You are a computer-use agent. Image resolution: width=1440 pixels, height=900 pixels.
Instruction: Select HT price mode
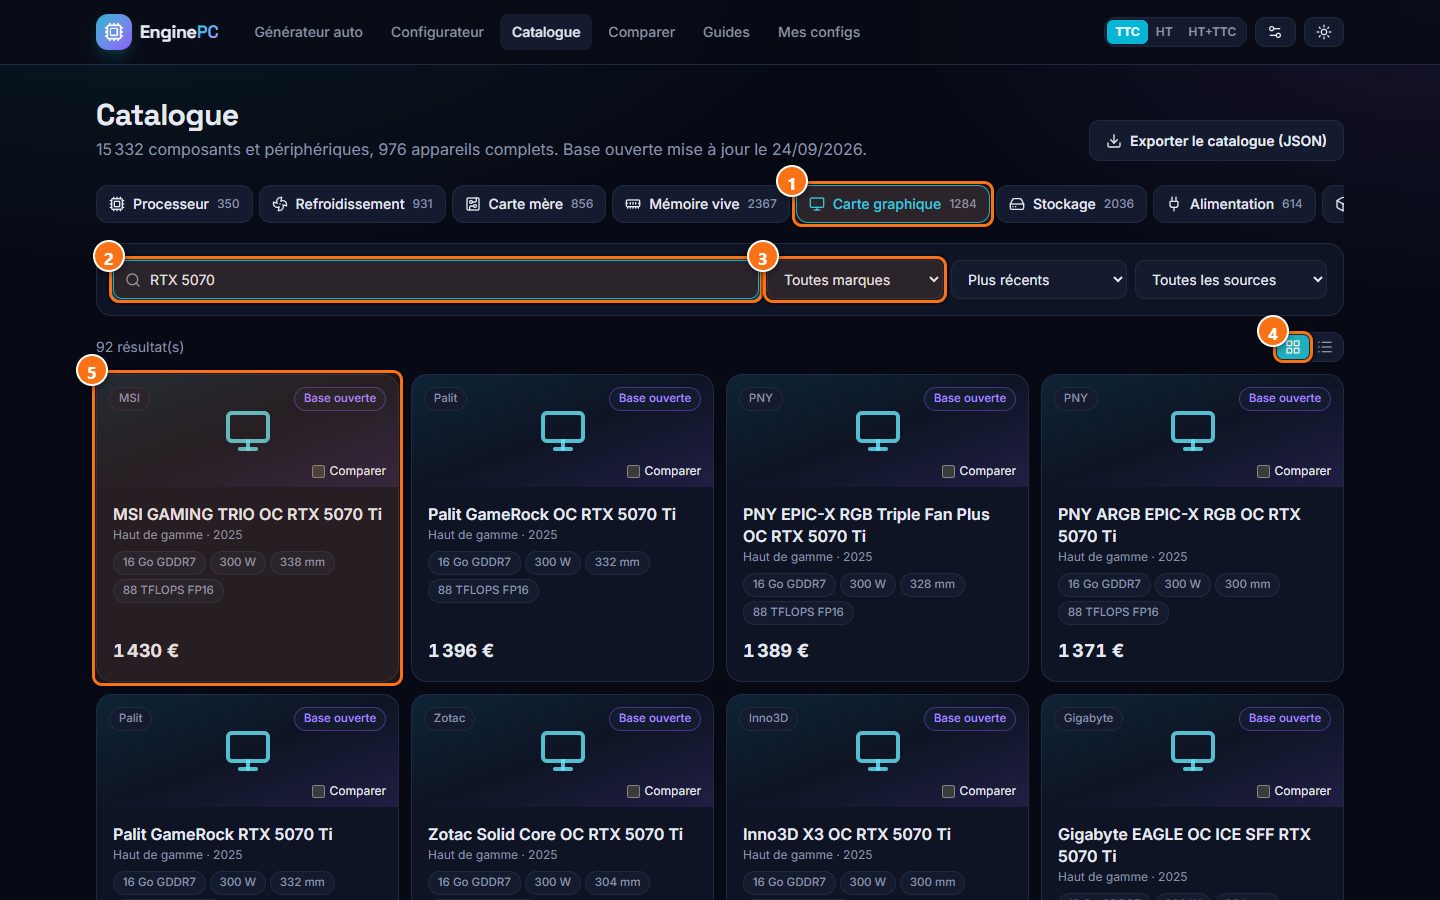[x=1164, y=32]
